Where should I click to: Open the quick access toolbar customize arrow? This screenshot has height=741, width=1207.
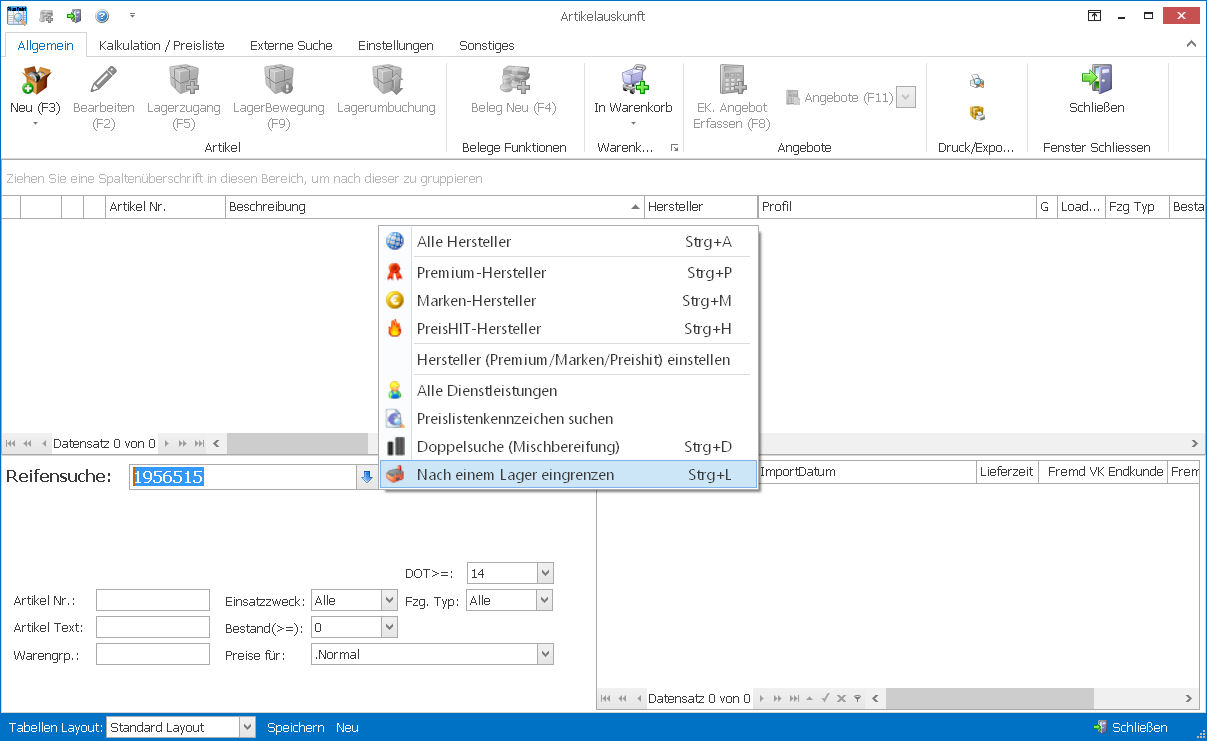point(132,16)
